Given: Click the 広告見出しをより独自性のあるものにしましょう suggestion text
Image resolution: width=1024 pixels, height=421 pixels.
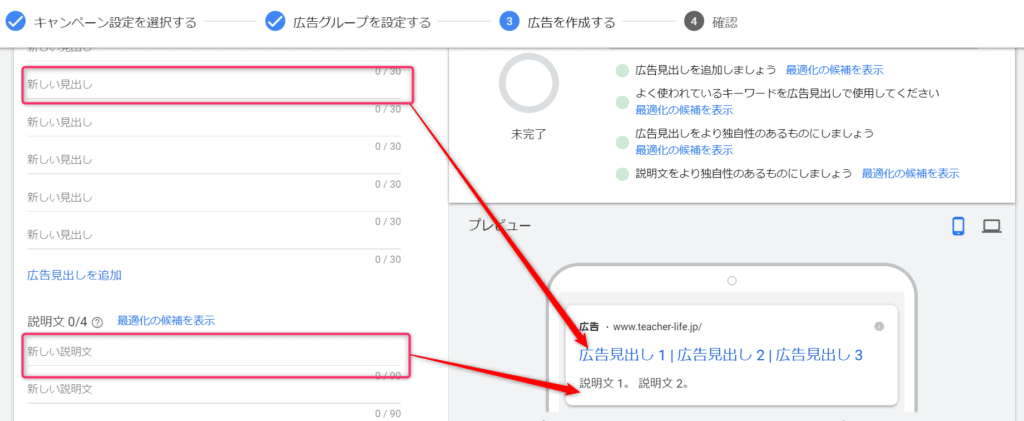Looking at the screenshot, I should [754, 134].
